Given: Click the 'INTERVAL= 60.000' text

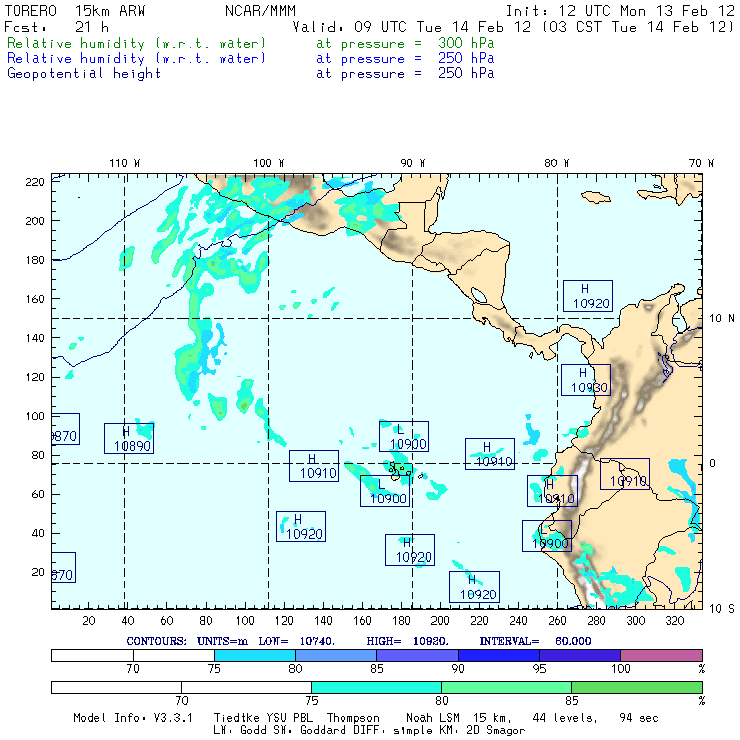Looking at the screenshot, I should coord(535,641).
